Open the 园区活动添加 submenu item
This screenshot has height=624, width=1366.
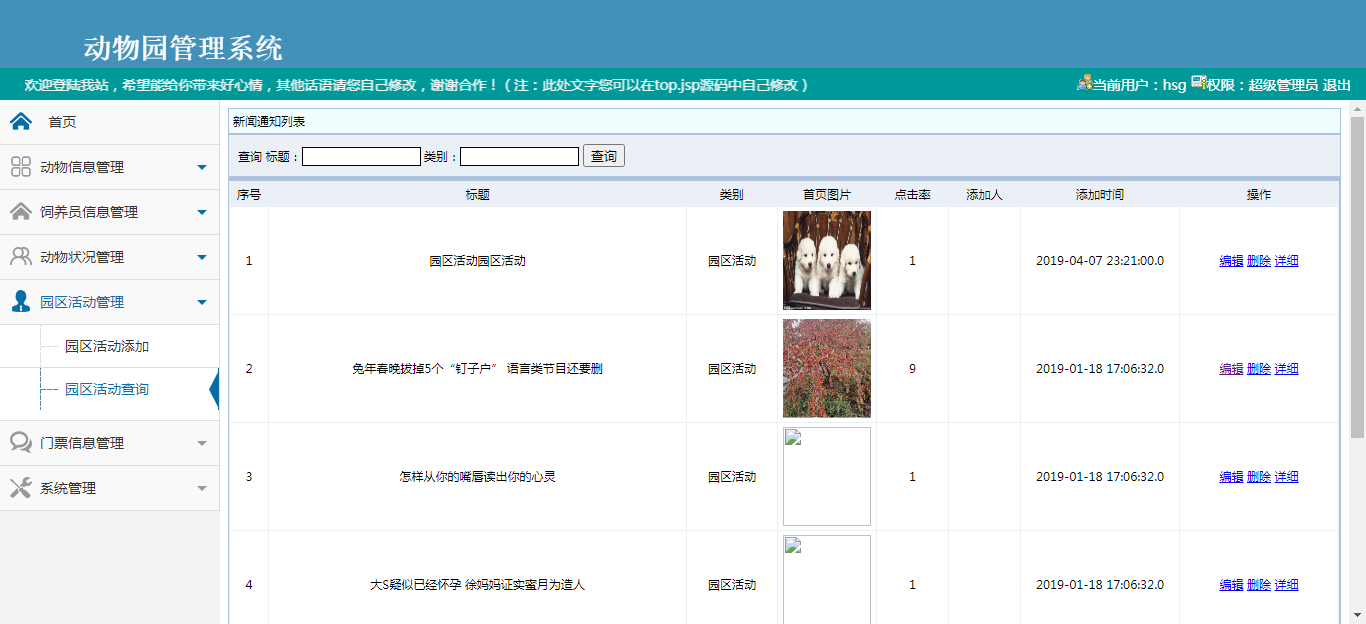(x=107, y=347)
